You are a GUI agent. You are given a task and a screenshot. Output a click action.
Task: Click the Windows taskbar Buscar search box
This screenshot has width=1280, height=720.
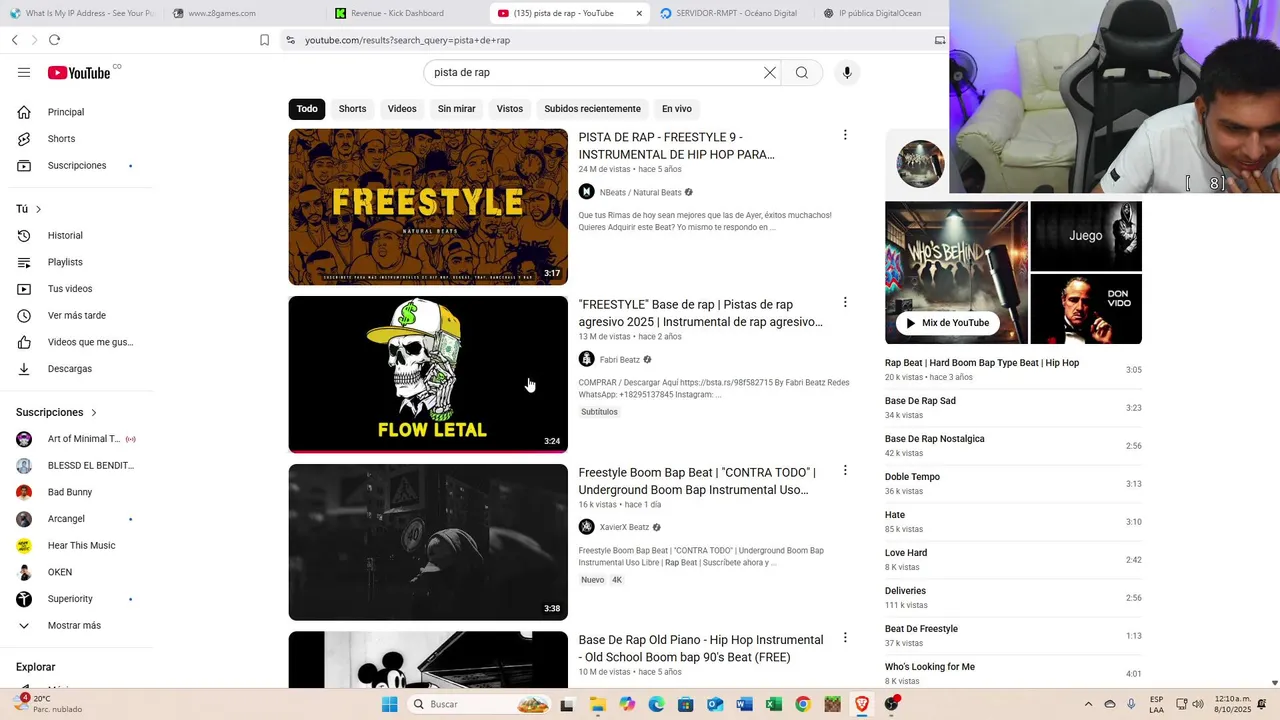[480, 704]
